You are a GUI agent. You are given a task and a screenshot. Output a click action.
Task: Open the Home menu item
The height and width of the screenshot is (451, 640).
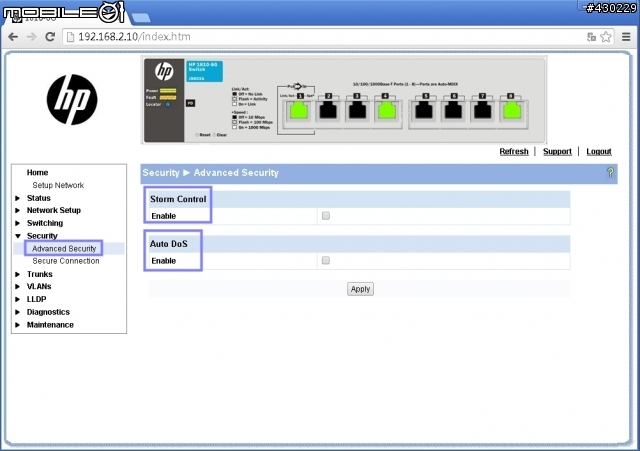tap(38, 173)
